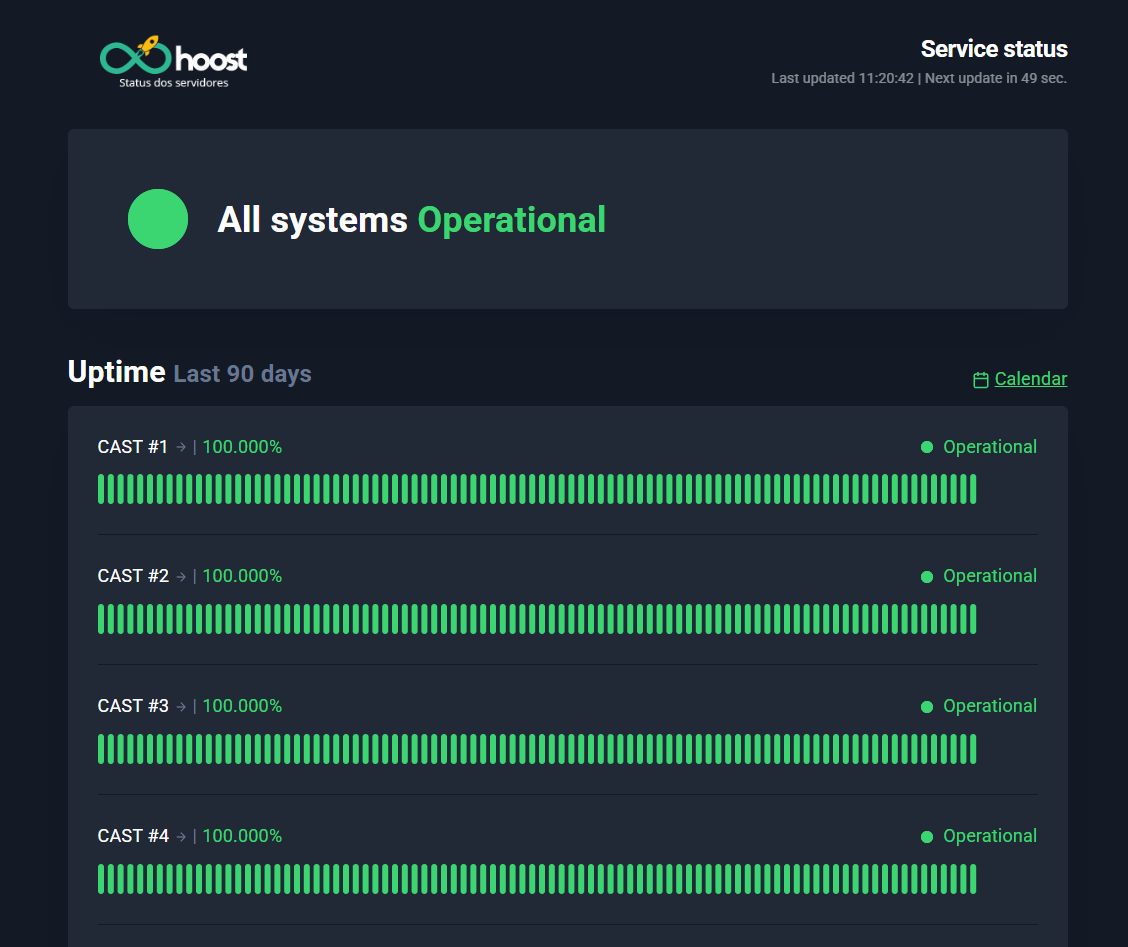Click the arrow icon next to CAST #4
The width and height of the screenshot is (1128, 947).
[x=181, y=836]
